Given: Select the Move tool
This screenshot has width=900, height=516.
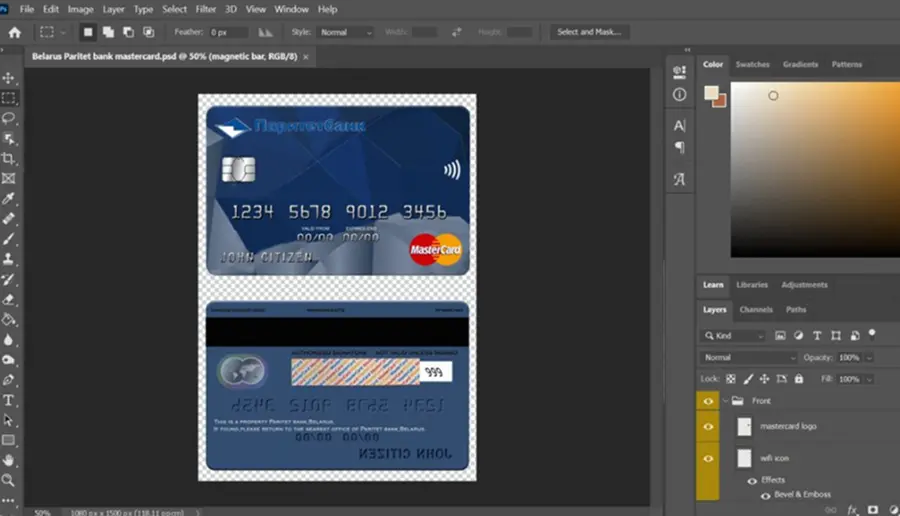Looking at the screenshot, I should (9, 77).
